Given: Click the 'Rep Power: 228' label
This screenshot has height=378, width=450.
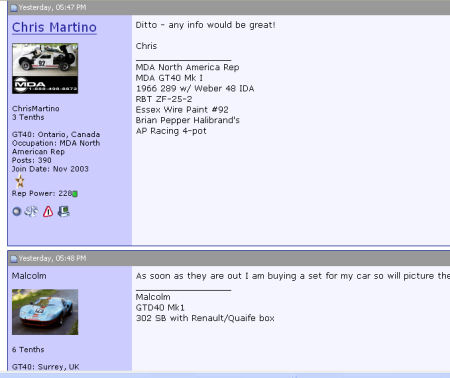Looking at the screenshot, I should coord(42,194).
